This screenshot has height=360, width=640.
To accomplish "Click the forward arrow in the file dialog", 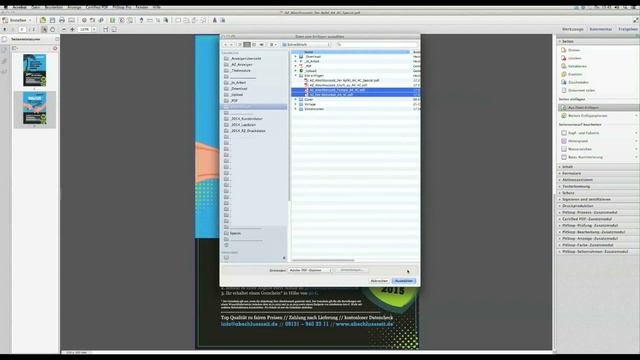I will coord(231,44).
